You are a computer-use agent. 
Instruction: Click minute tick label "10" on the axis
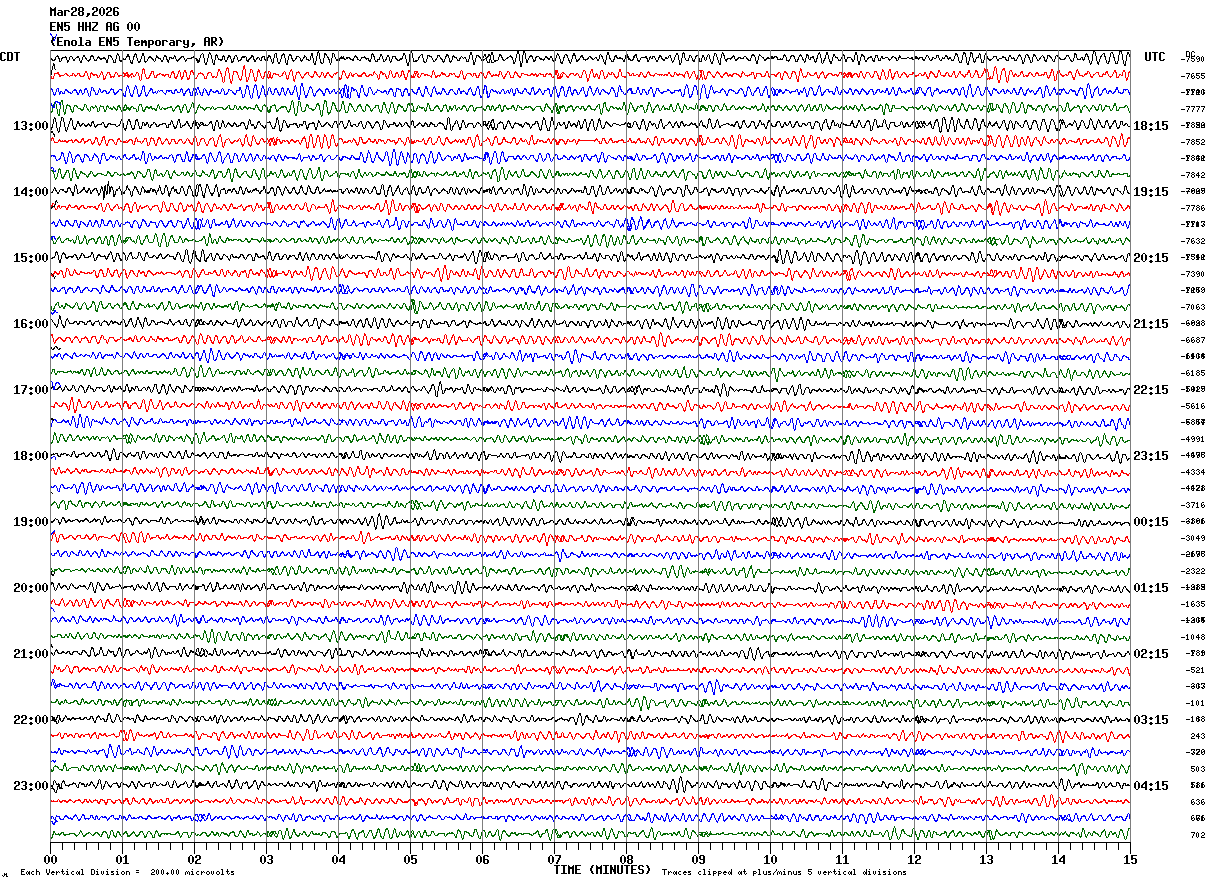point(770,859)
